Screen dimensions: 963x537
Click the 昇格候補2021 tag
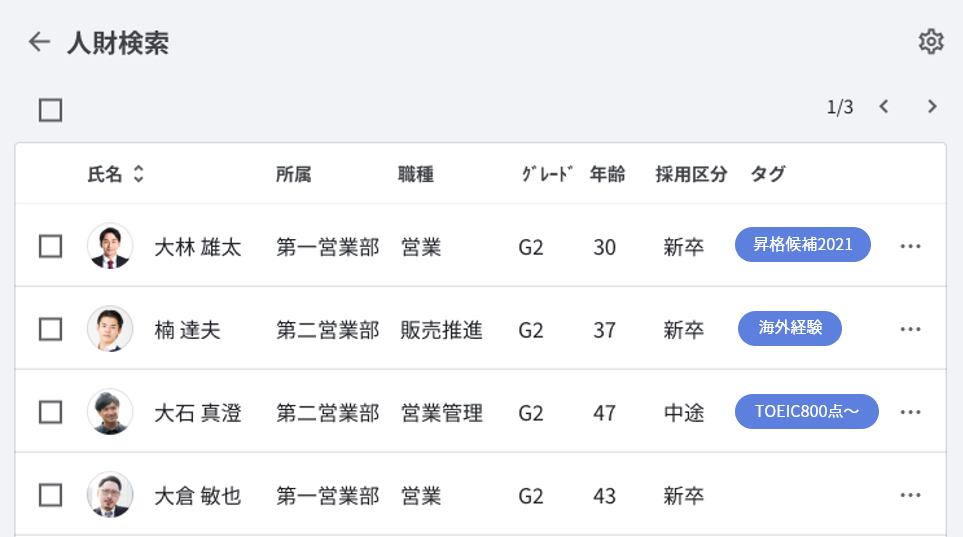[803, 245]
